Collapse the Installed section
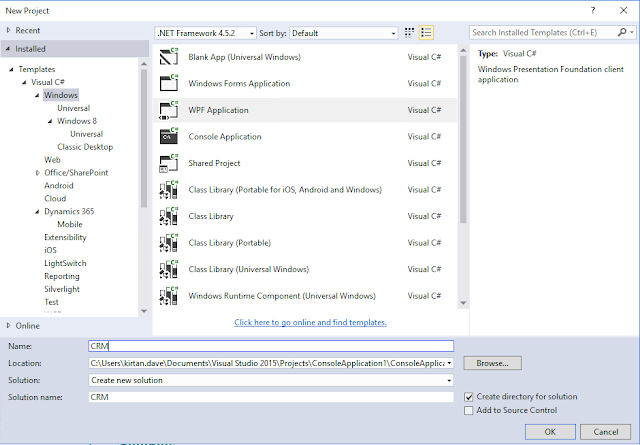640x445 pixels. [8, 49]
